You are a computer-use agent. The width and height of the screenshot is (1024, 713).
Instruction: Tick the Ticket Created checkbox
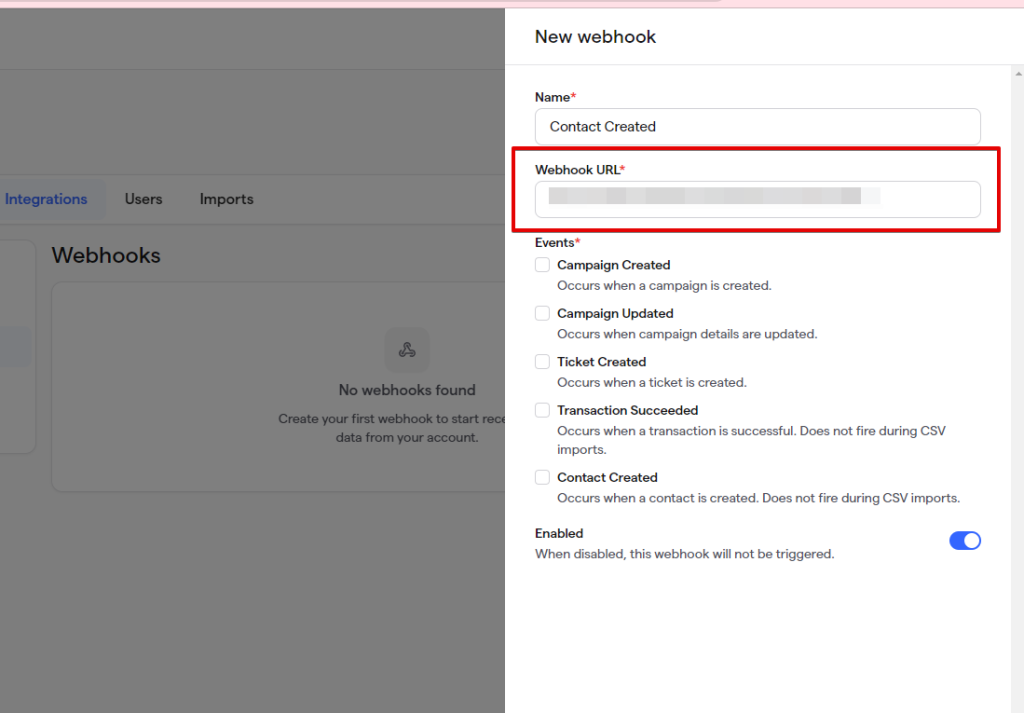[542, 362]
